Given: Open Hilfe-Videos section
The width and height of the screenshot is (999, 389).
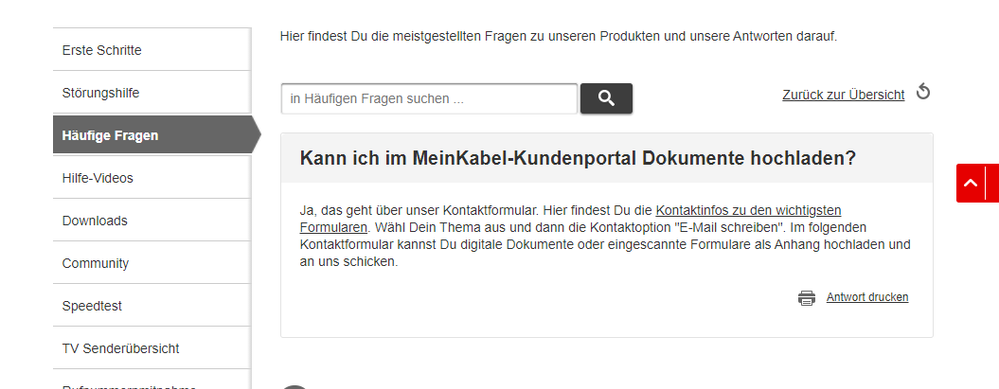Looking at the screenshot, I should (x=152, y=178).
